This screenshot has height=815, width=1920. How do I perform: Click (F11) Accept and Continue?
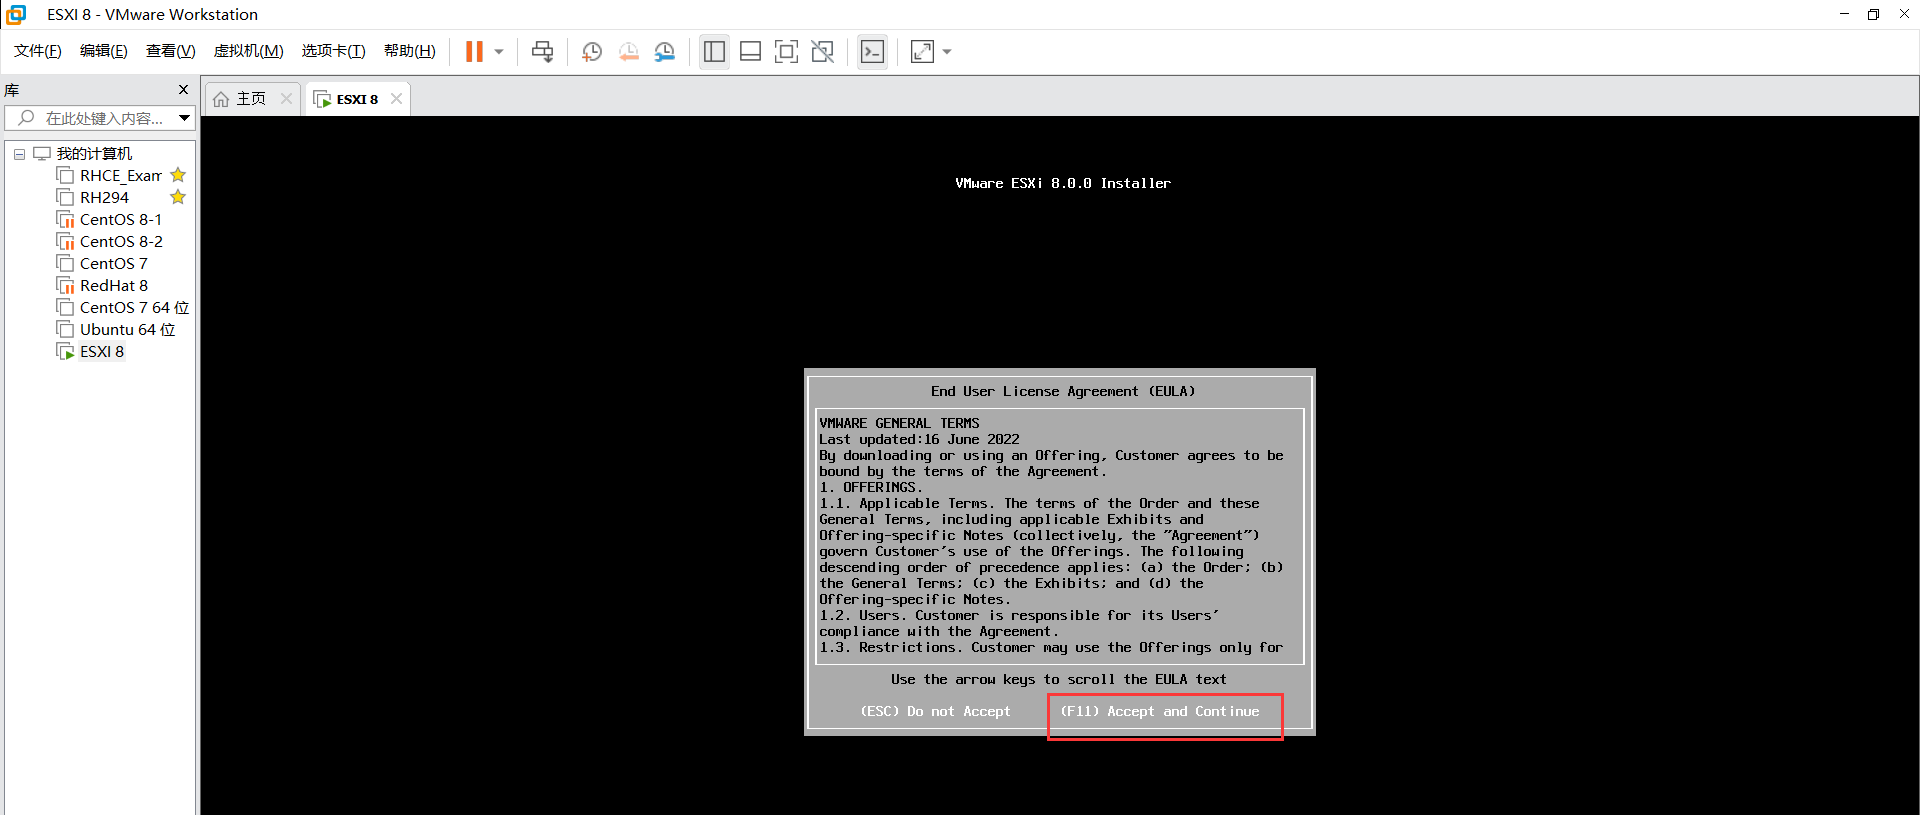pyautogui.click(x=1160, y=711)
